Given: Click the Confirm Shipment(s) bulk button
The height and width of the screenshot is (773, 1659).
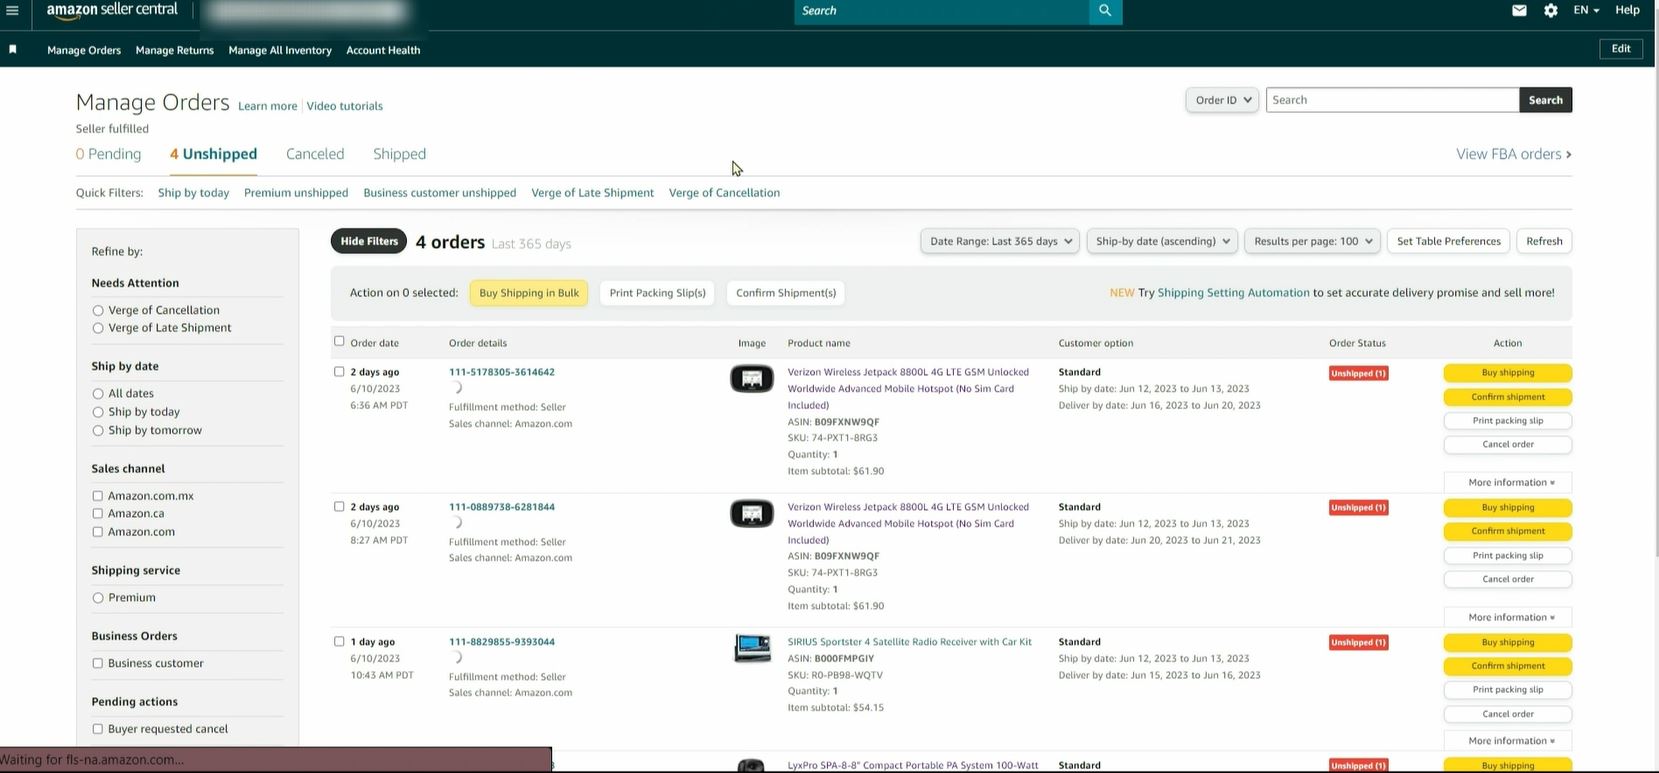Looking at the screenshot, I should click(786, 293).
